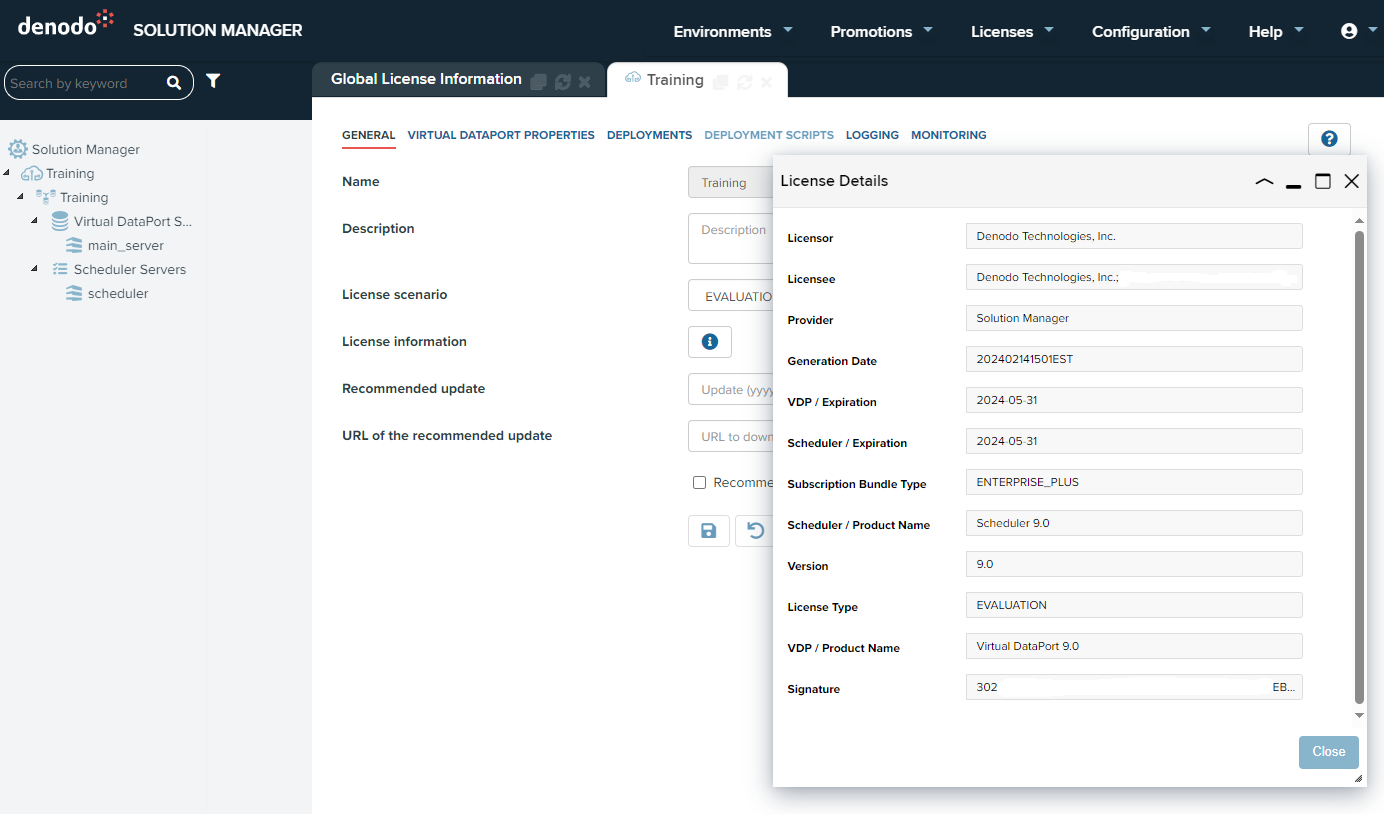
Task: Open the Configuration menu
Action: tap(1151, 31)
